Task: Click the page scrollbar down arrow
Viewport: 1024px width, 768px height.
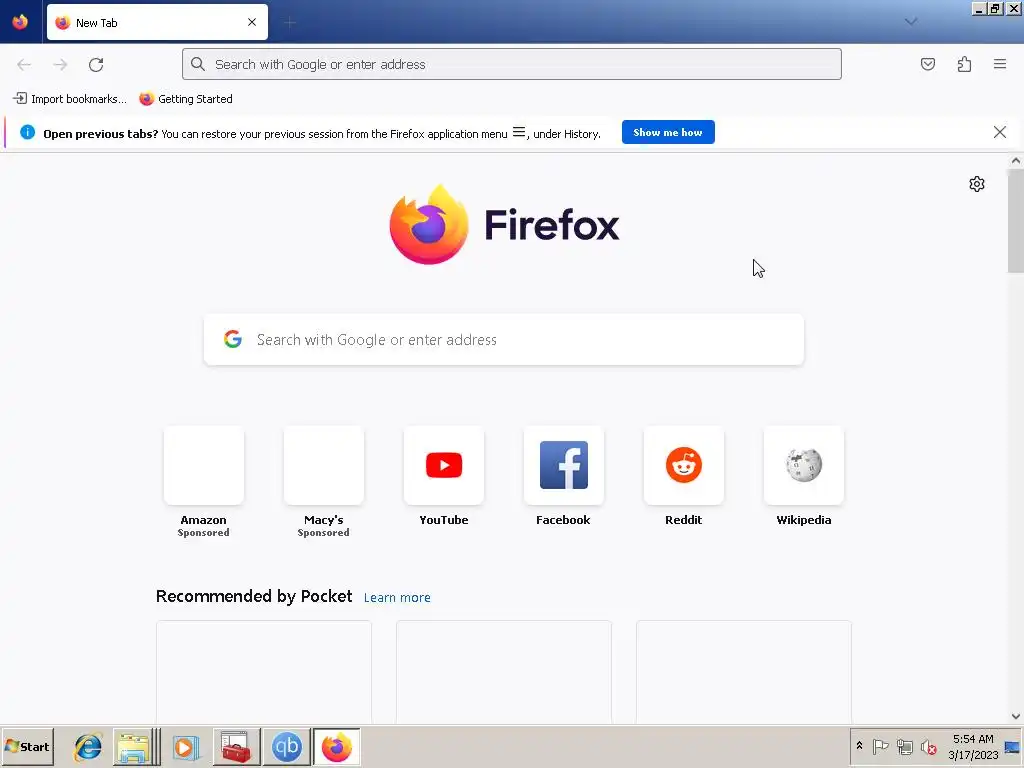Action: click(1016, 716)
